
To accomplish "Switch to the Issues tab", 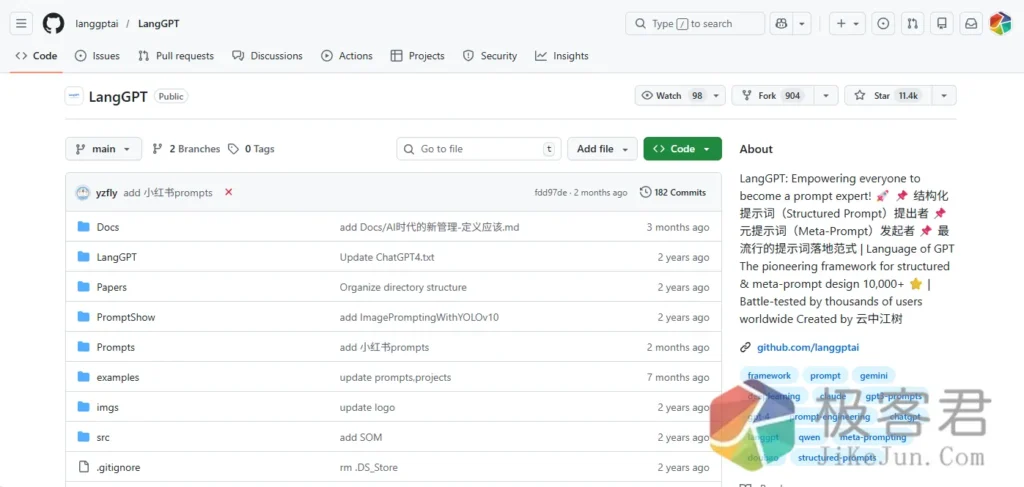I will tap(97, 56).
